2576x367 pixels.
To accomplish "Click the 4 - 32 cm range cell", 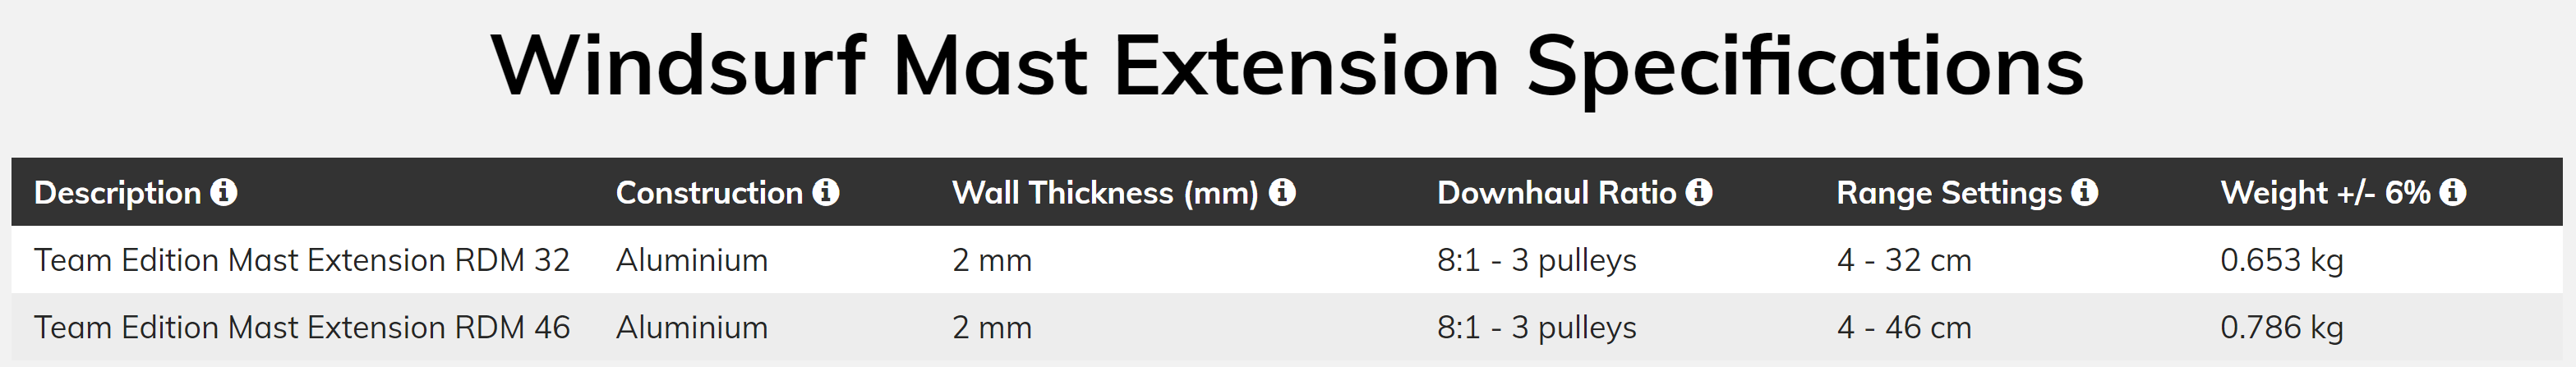I will coord(1904,260).
